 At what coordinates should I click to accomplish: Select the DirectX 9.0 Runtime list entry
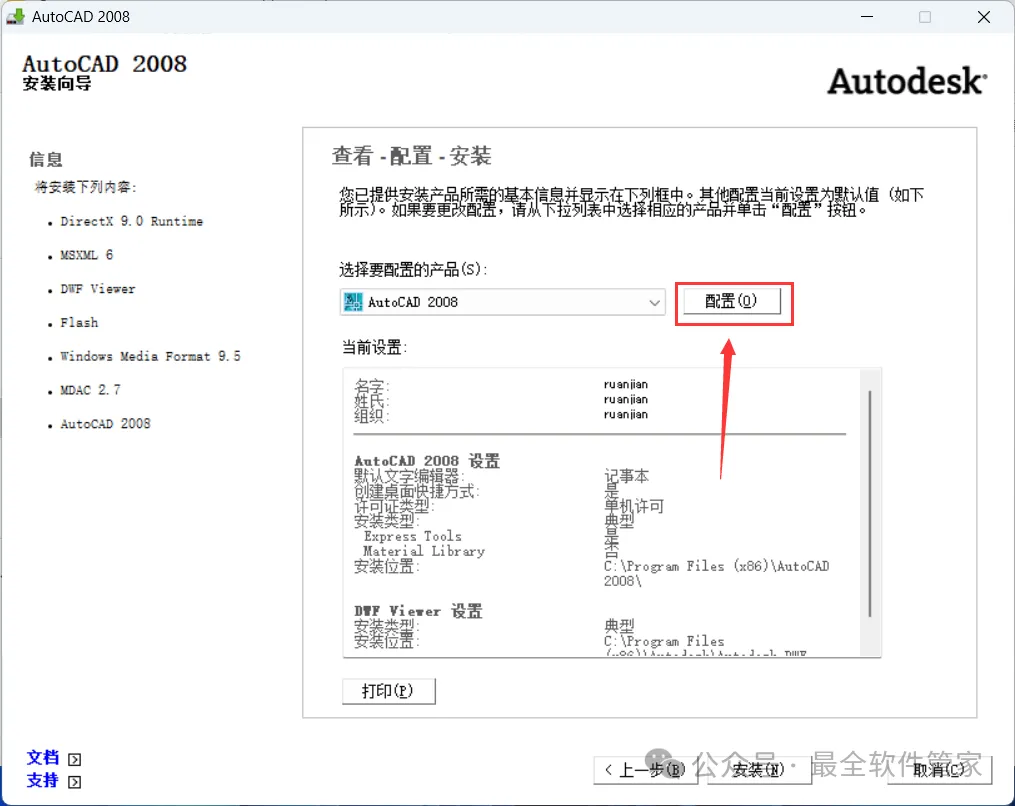131,221
